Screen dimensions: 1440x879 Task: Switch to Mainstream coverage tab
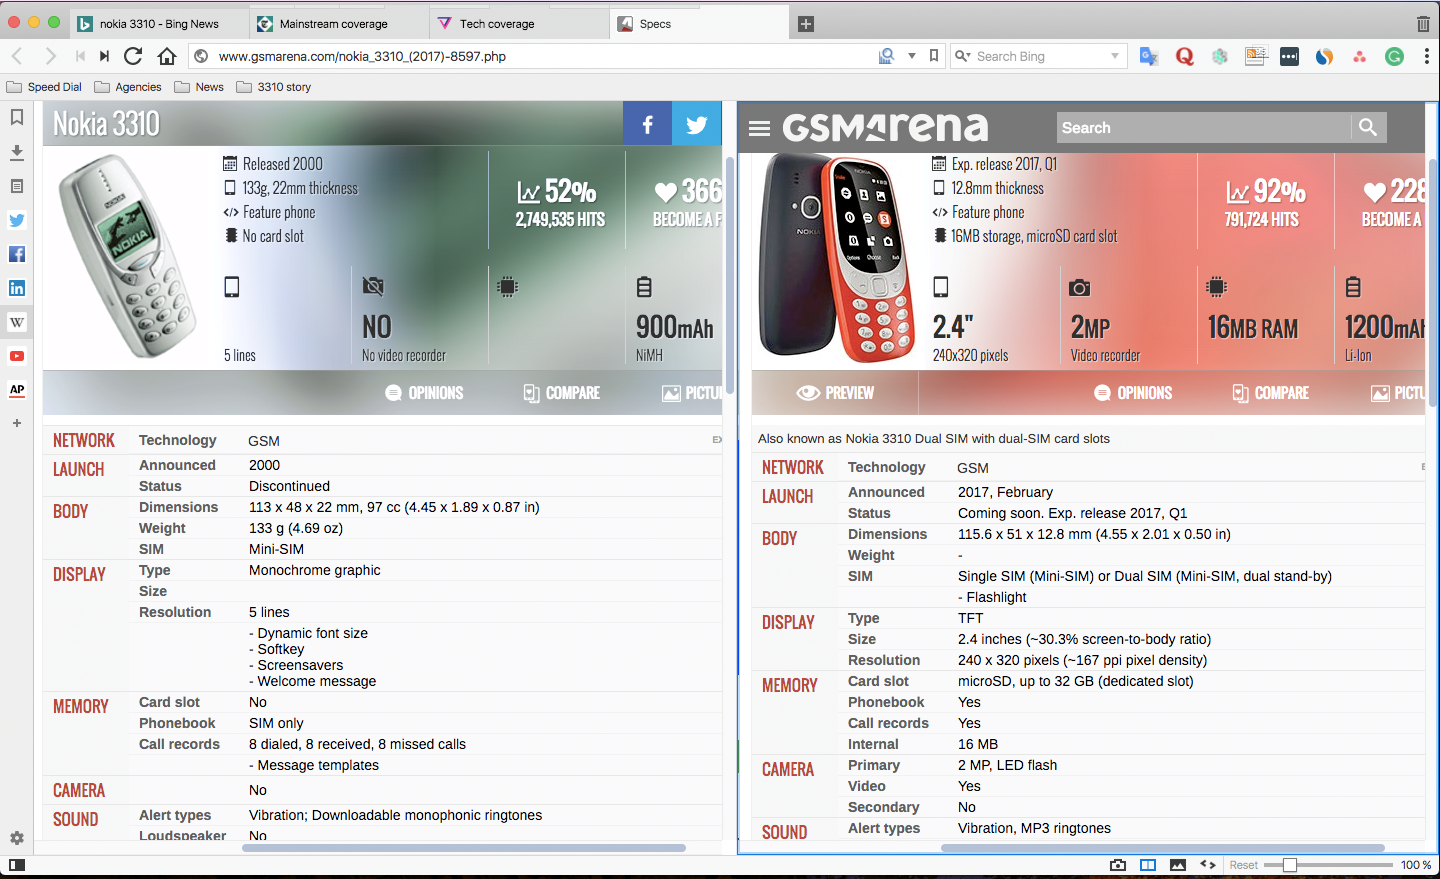pos(338,24)
